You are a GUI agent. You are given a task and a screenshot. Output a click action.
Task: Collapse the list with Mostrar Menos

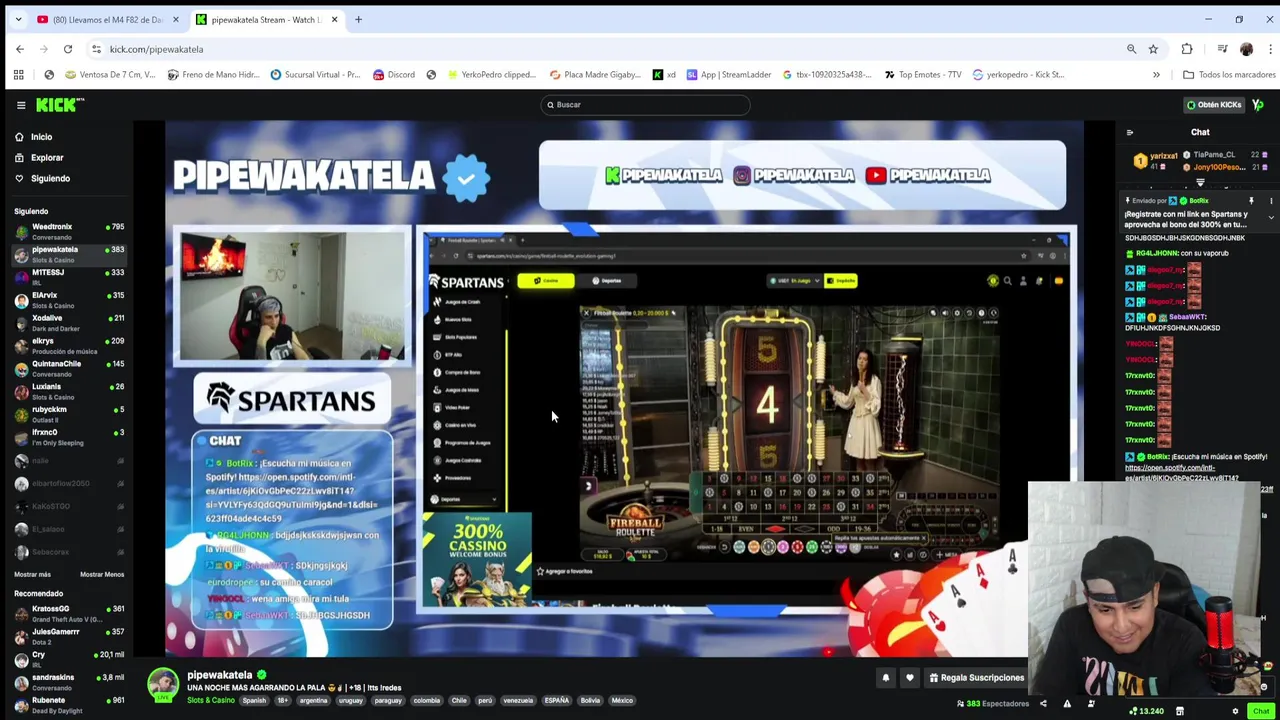click(x=102, y=574)
